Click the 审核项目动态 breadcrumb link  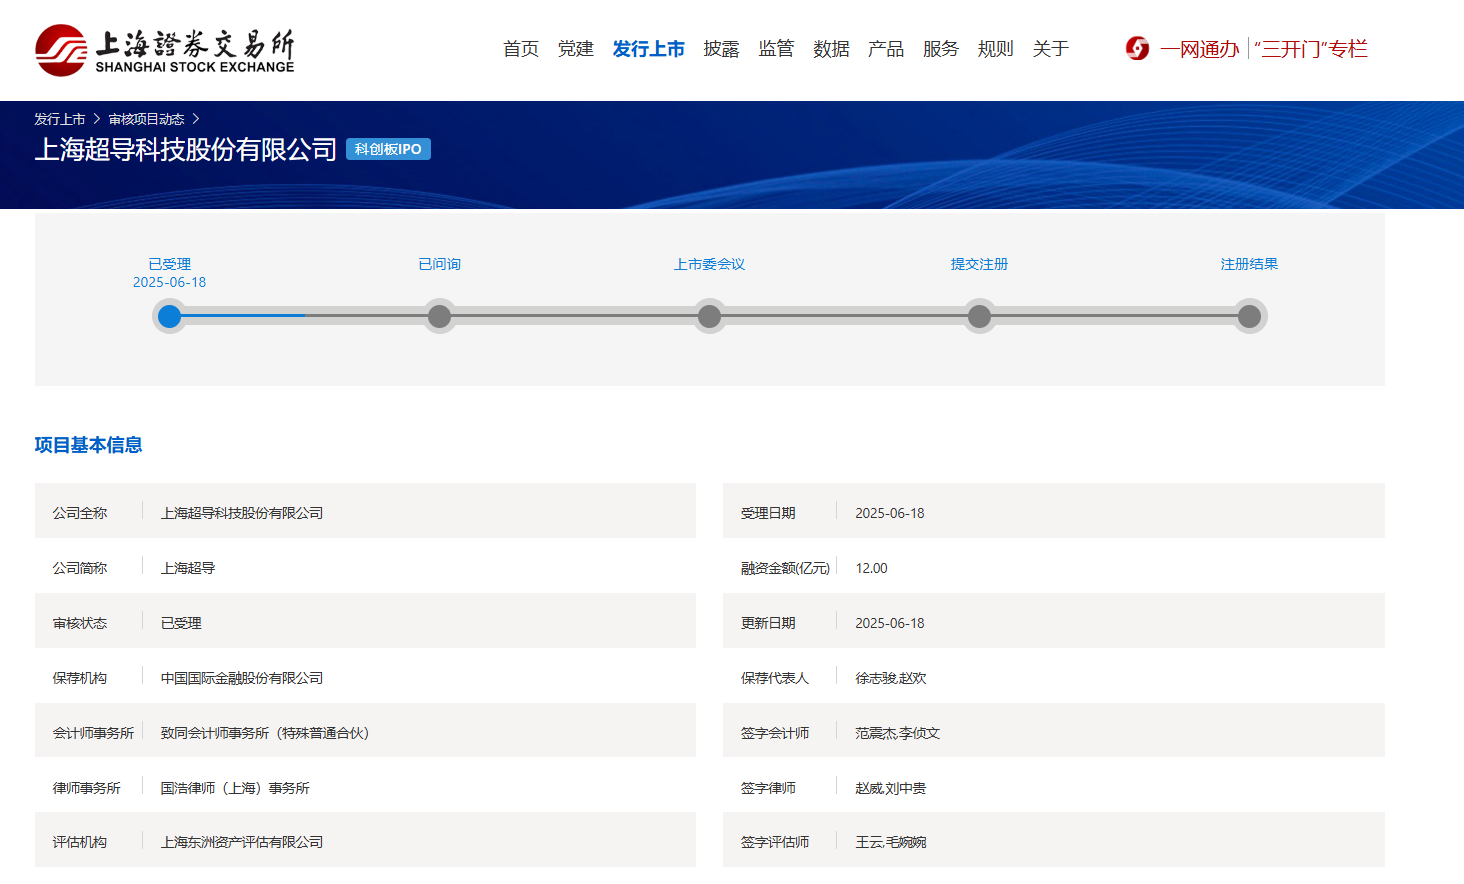click(147, 119)
